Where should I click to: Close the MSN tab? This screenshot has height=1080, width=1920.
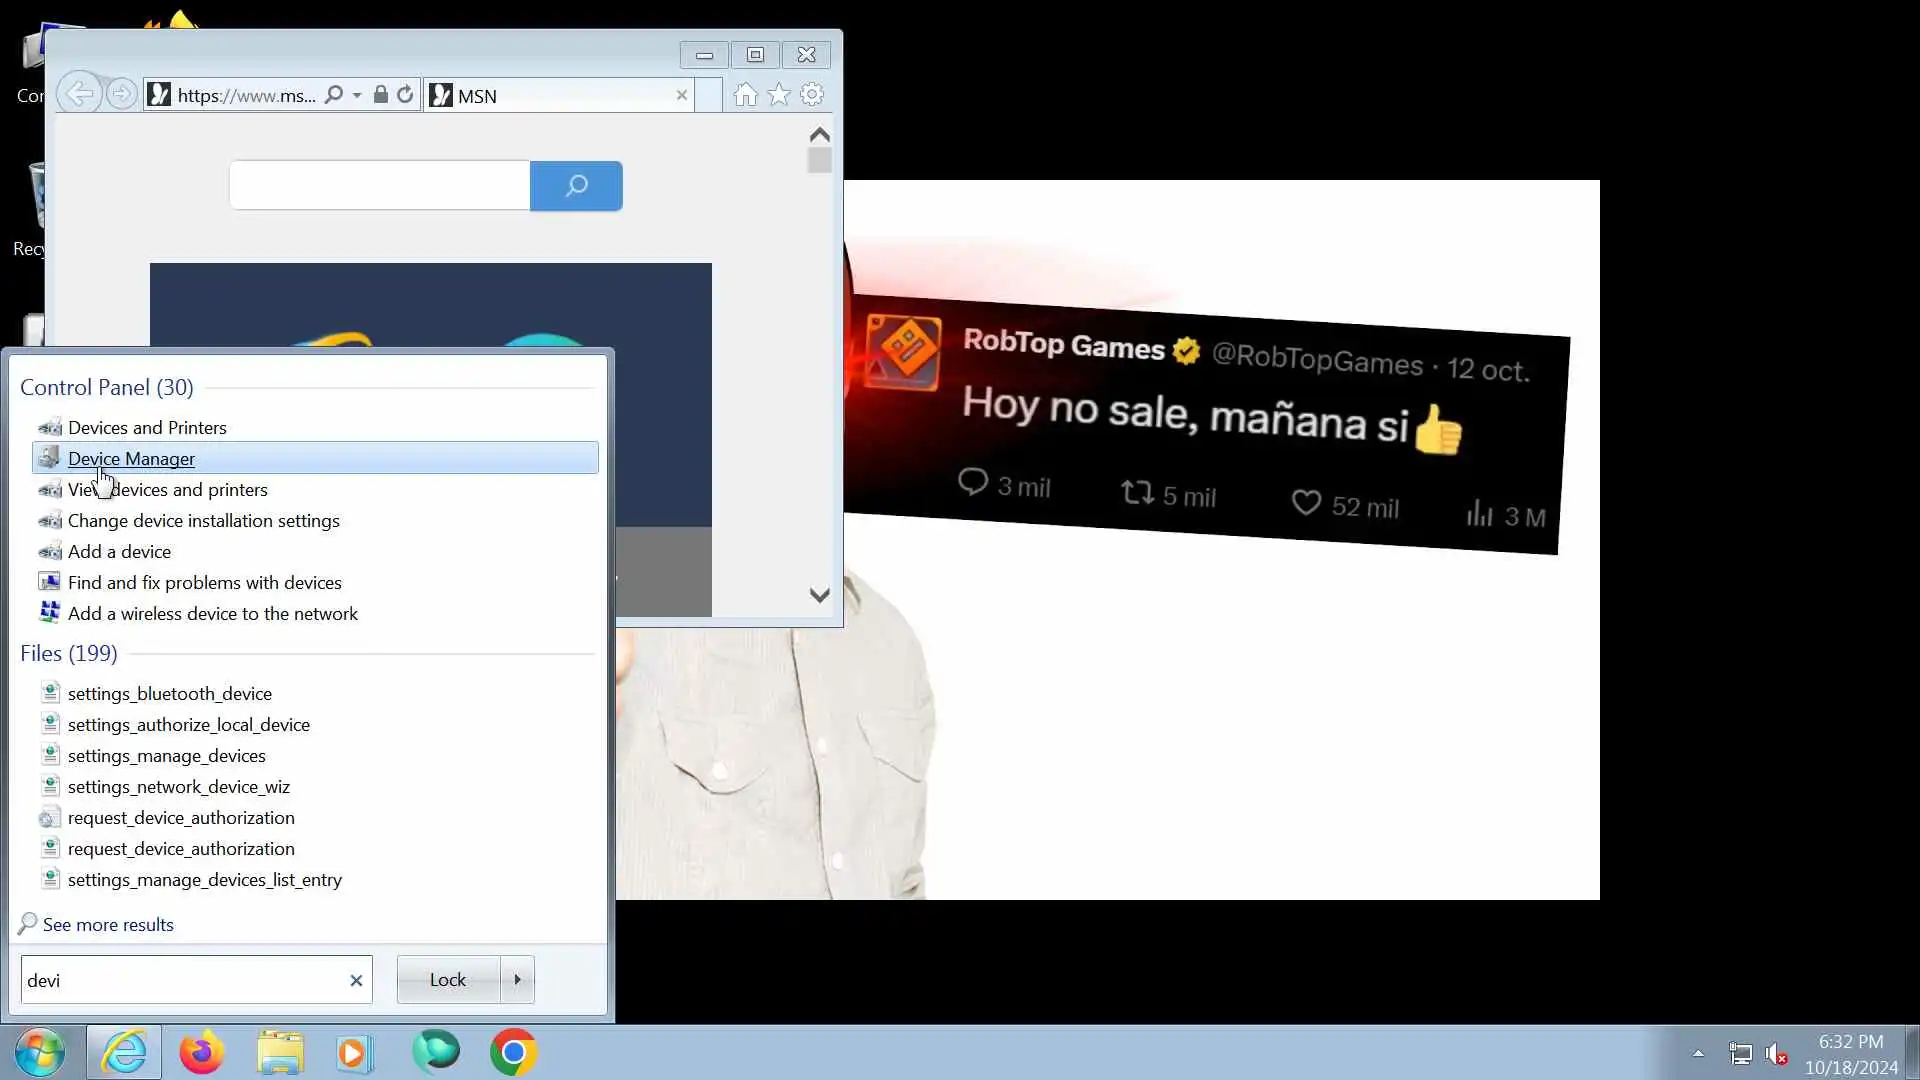(x=682, y=95)
